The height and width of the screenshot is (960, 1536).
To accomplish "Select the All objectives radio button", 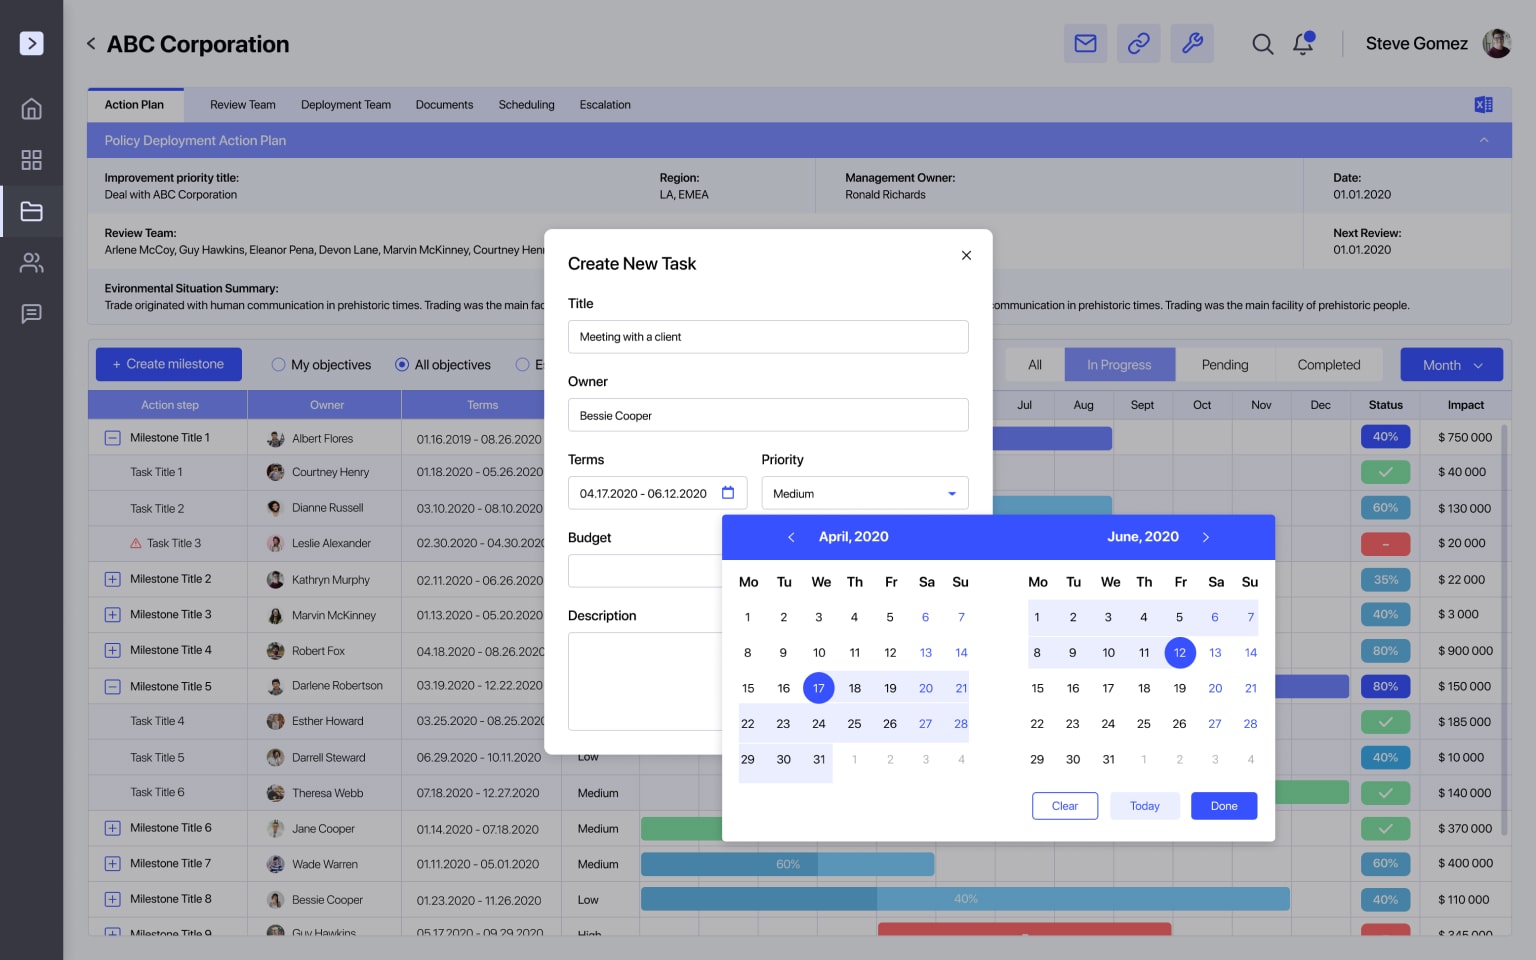I will [x=404, y=364].
